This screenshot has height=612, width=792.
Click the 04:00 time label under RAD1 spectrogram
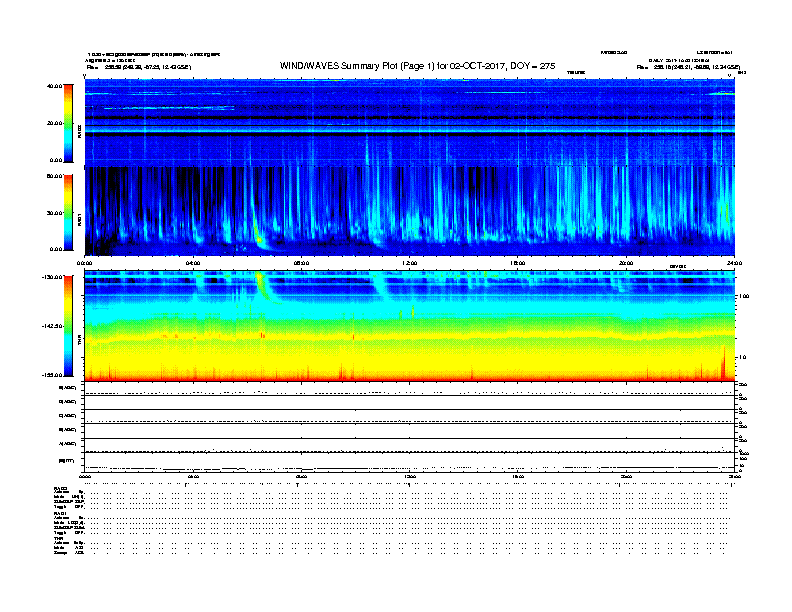[x=193, y=263]
